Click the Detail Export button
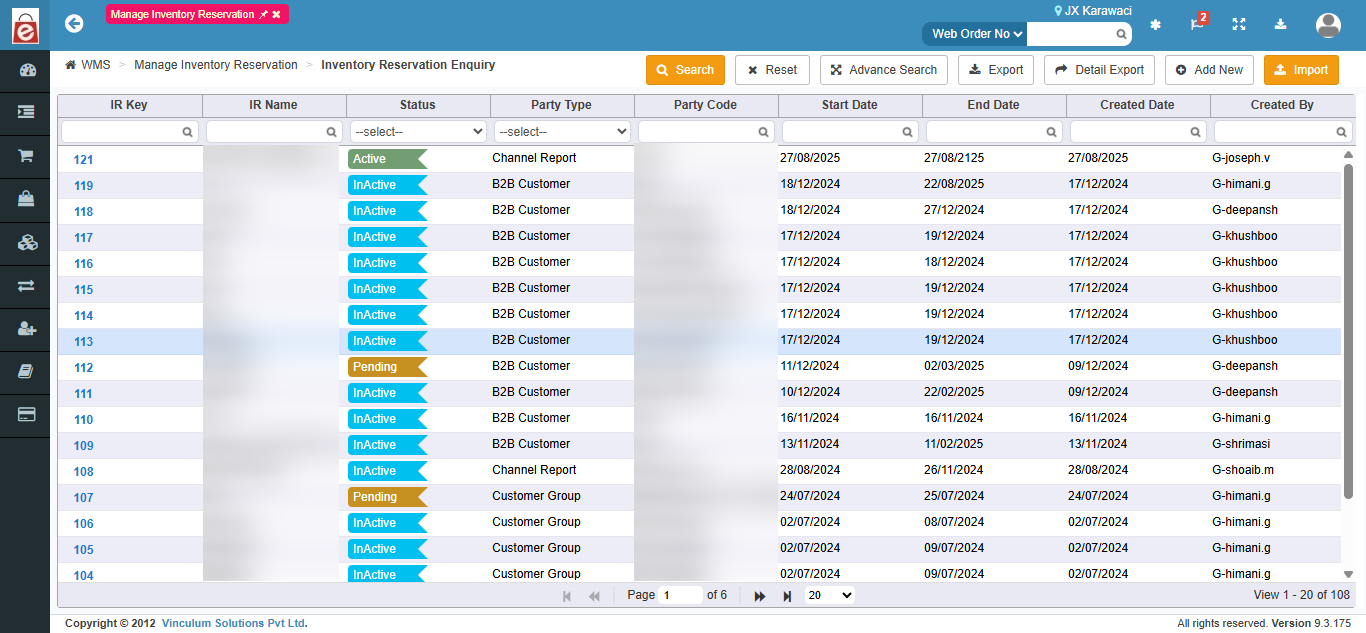The image size is (1366, 633). [1100, 70]
